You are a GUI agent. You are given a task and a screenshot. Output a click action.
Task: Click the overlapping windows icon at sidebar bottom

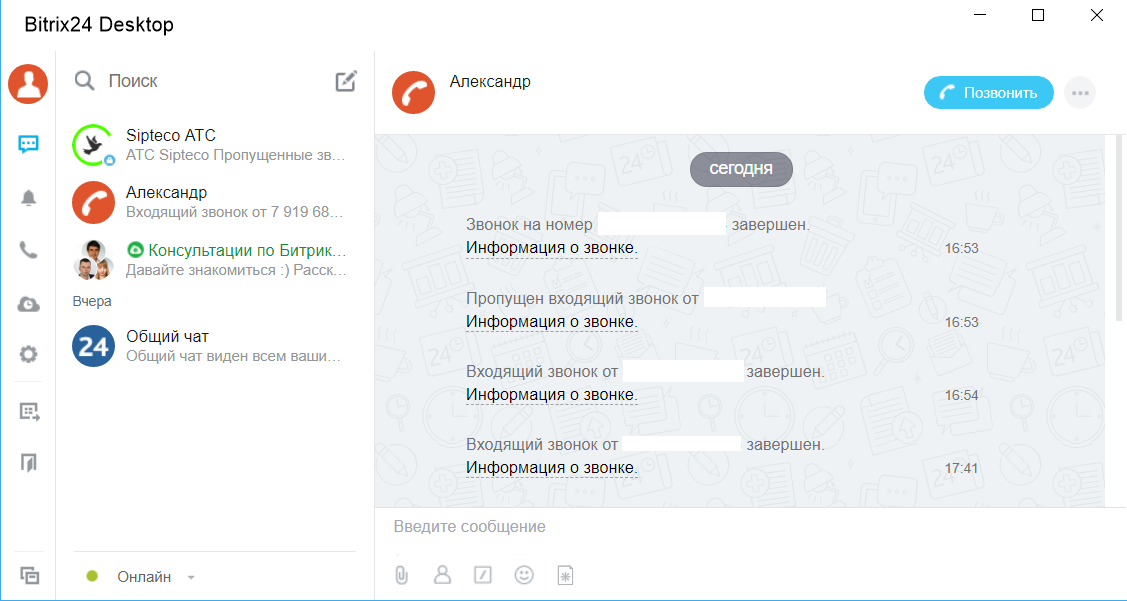(29, 575)
